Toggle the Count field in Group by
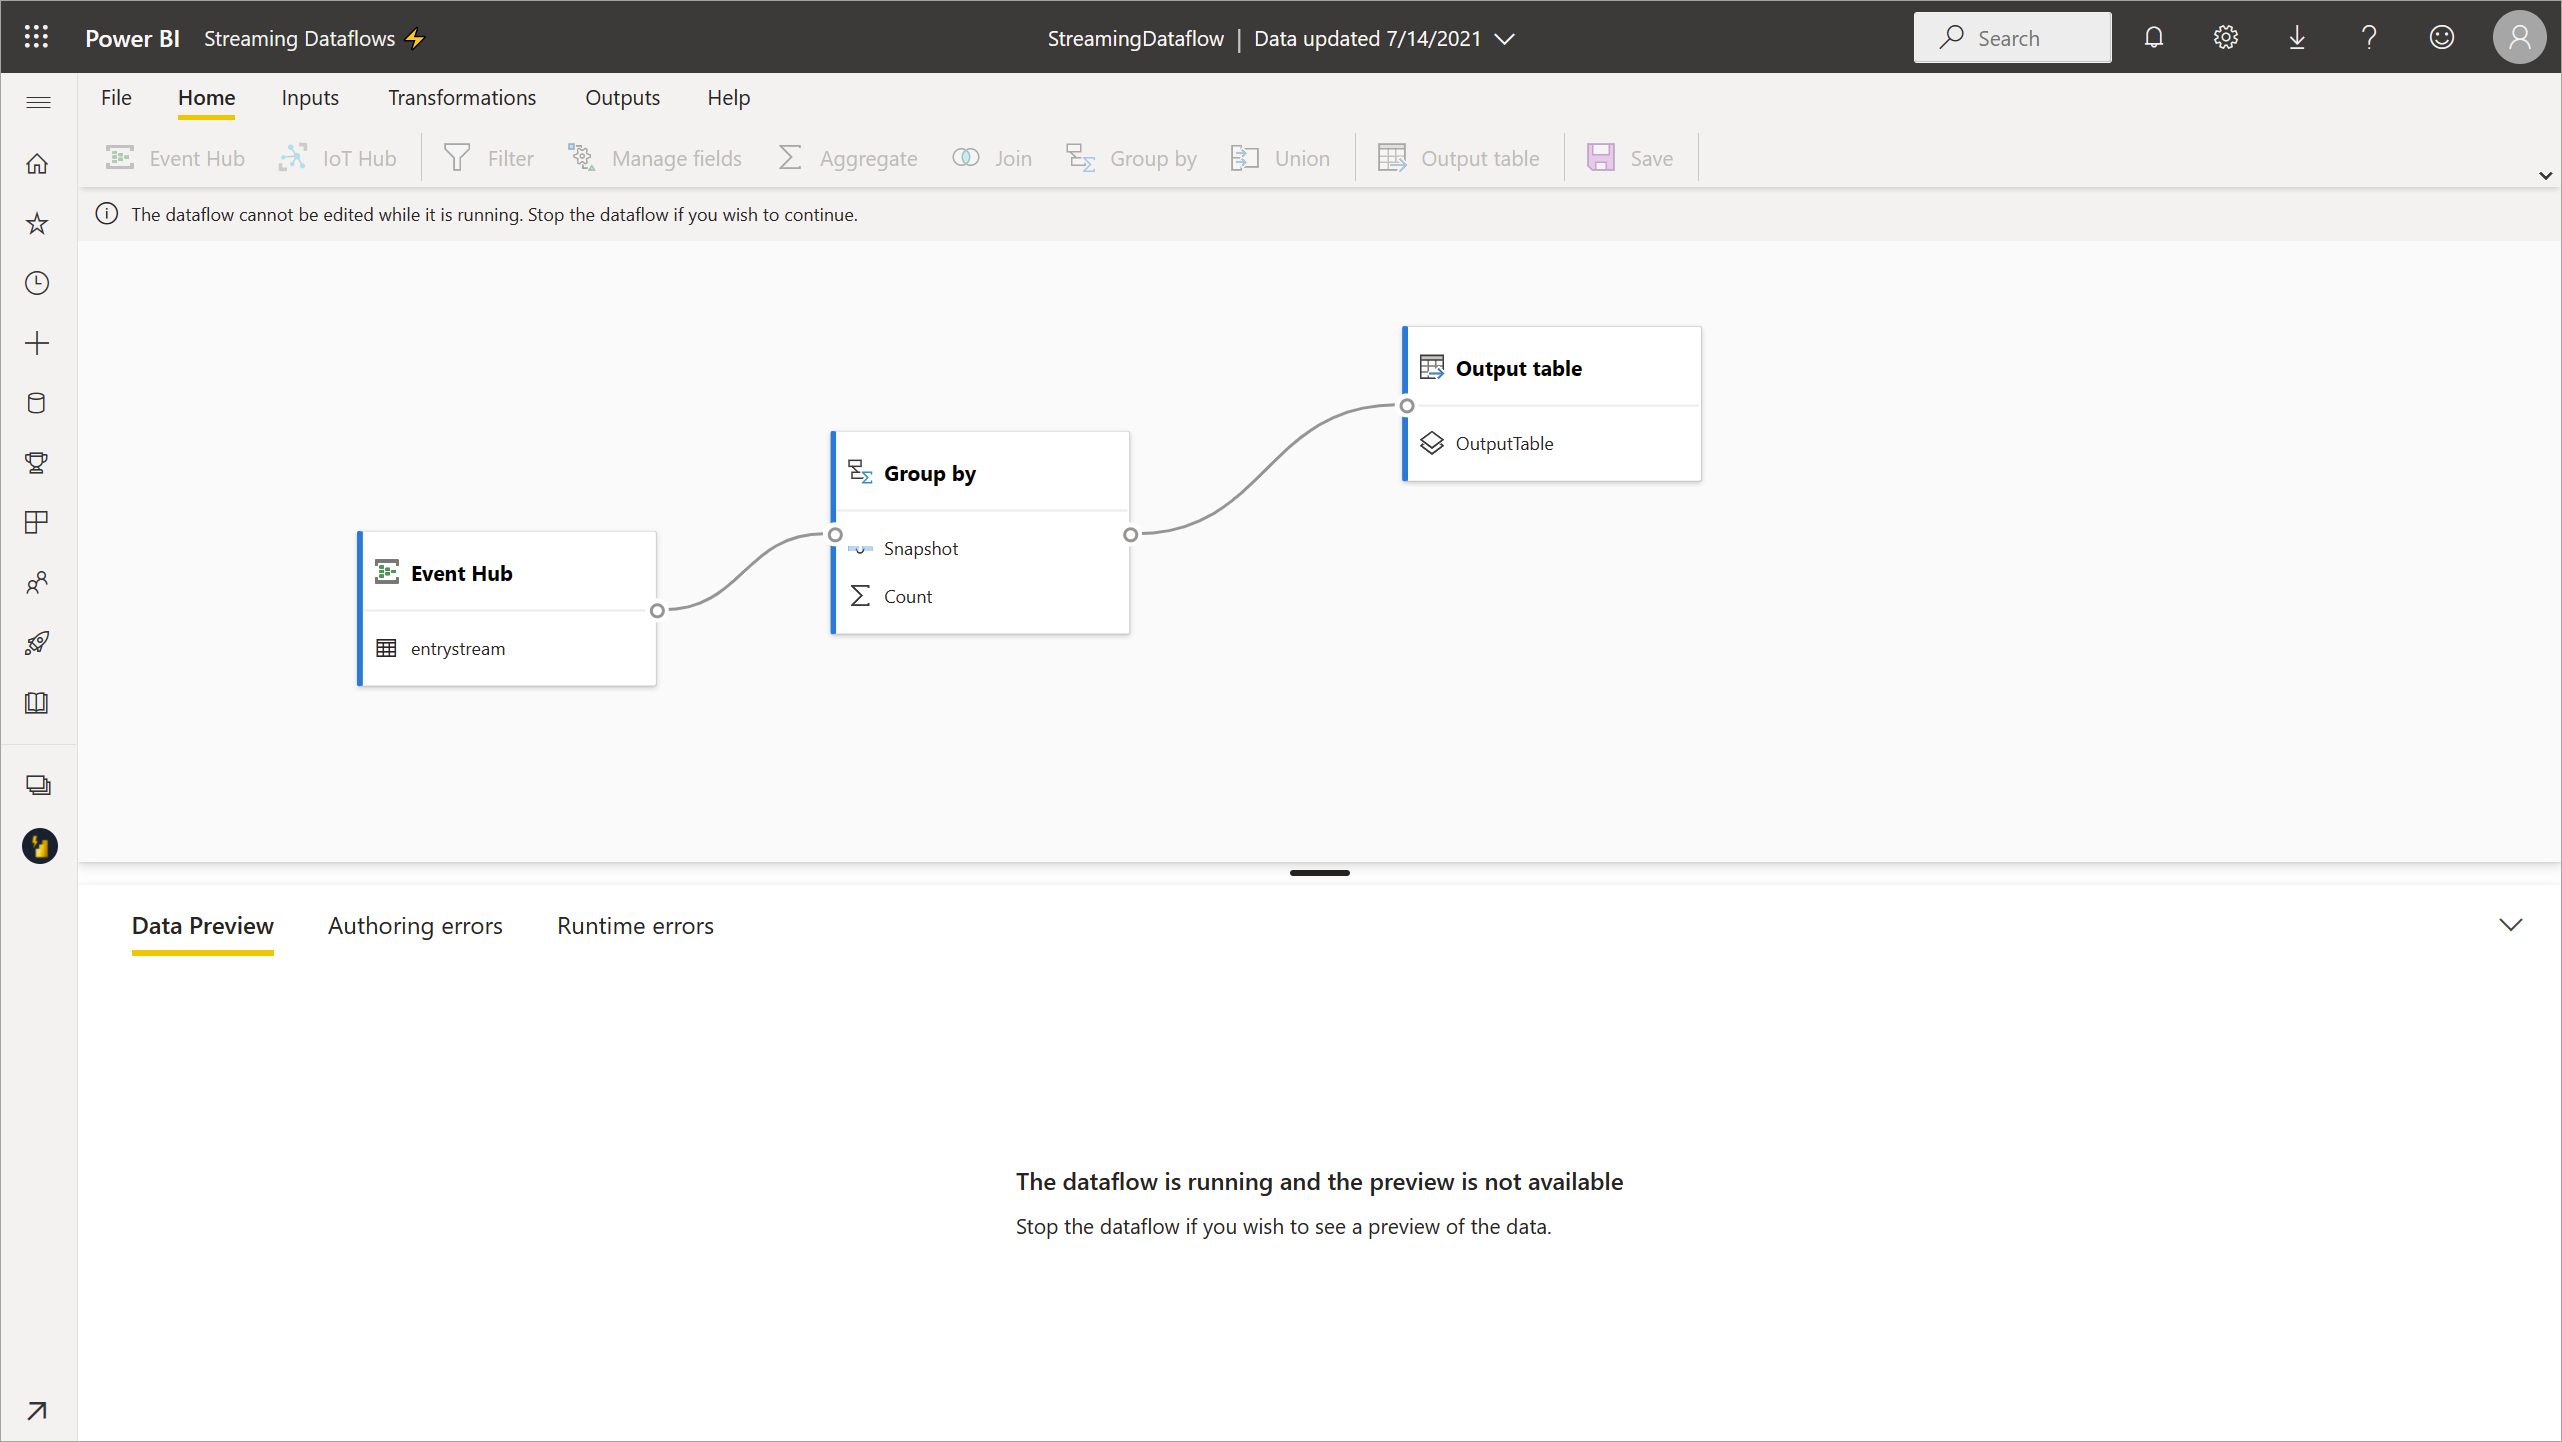Screen dimensions: 2562x1442 tap(908, 595)
